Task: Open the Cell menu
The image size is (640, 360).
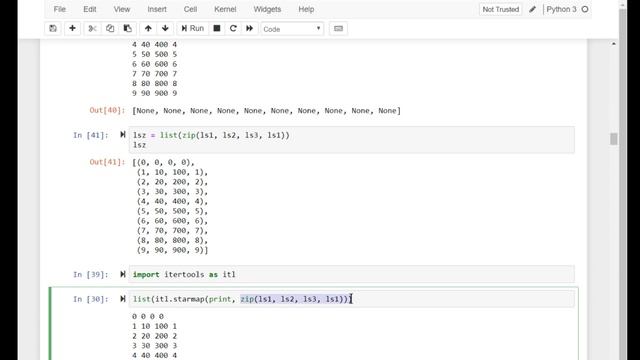Action: [x=190, y=9]
